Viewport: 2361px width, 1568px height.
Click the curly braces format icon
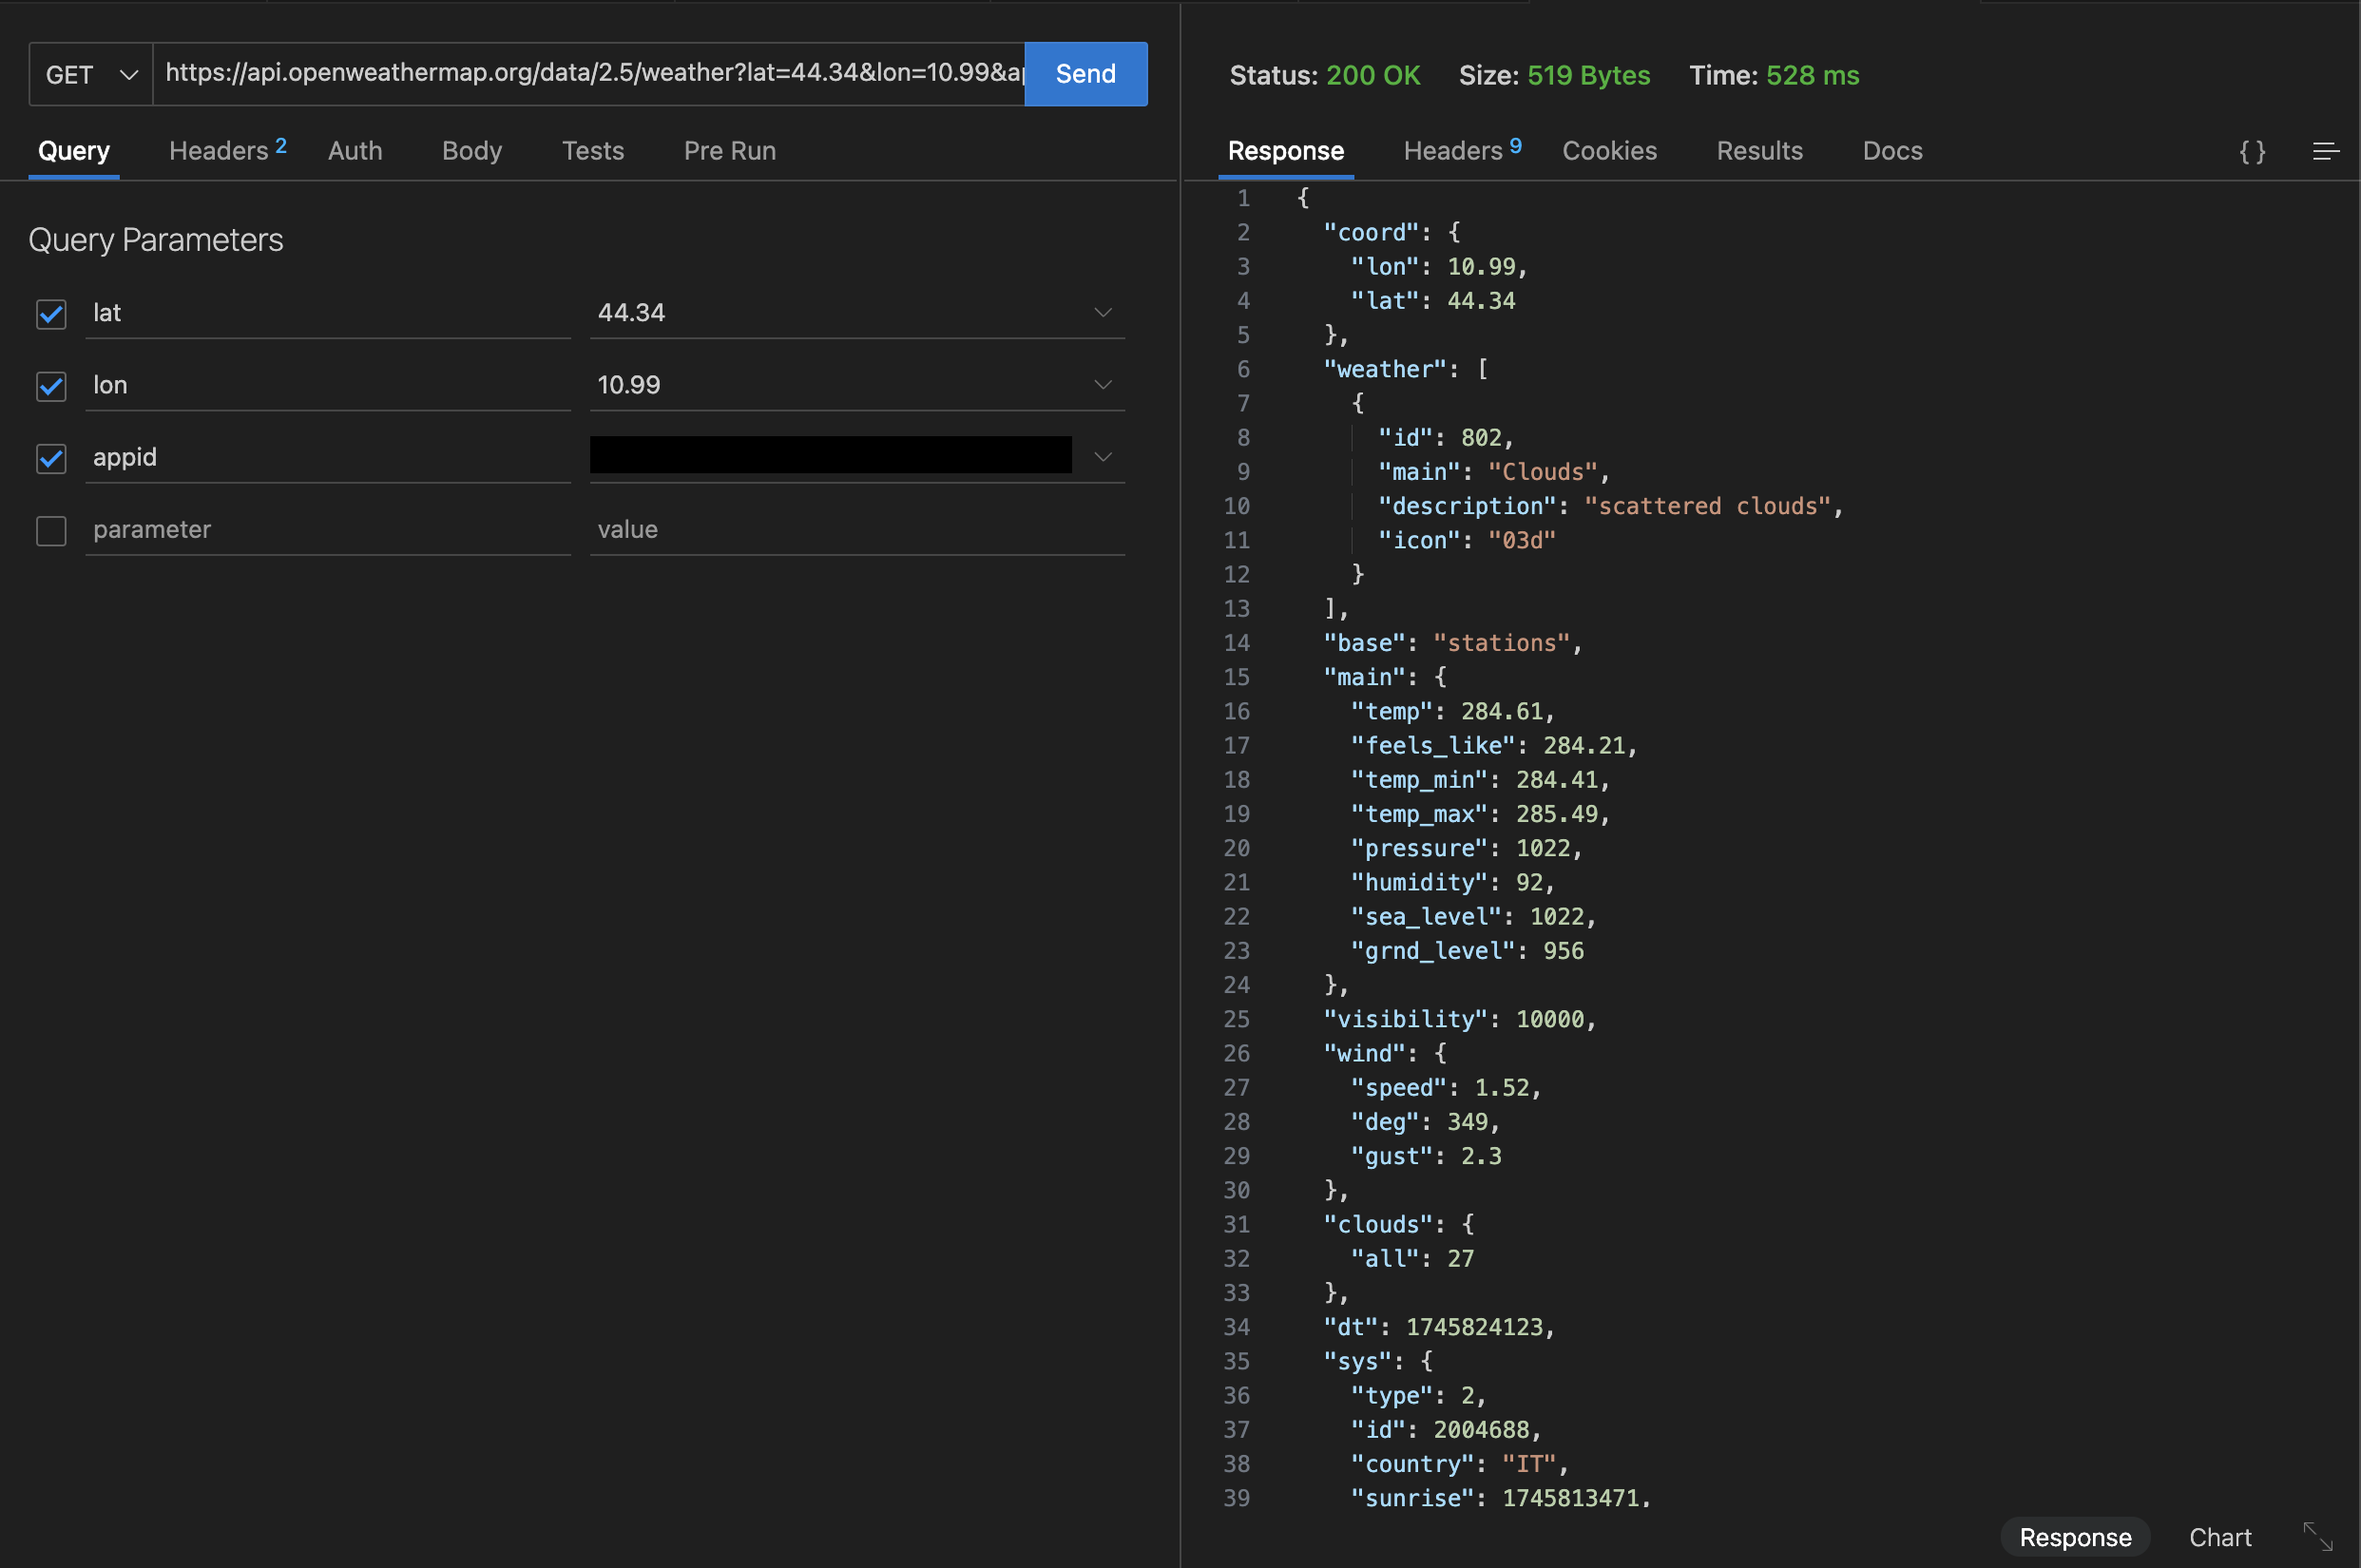tap(2252, 151)
